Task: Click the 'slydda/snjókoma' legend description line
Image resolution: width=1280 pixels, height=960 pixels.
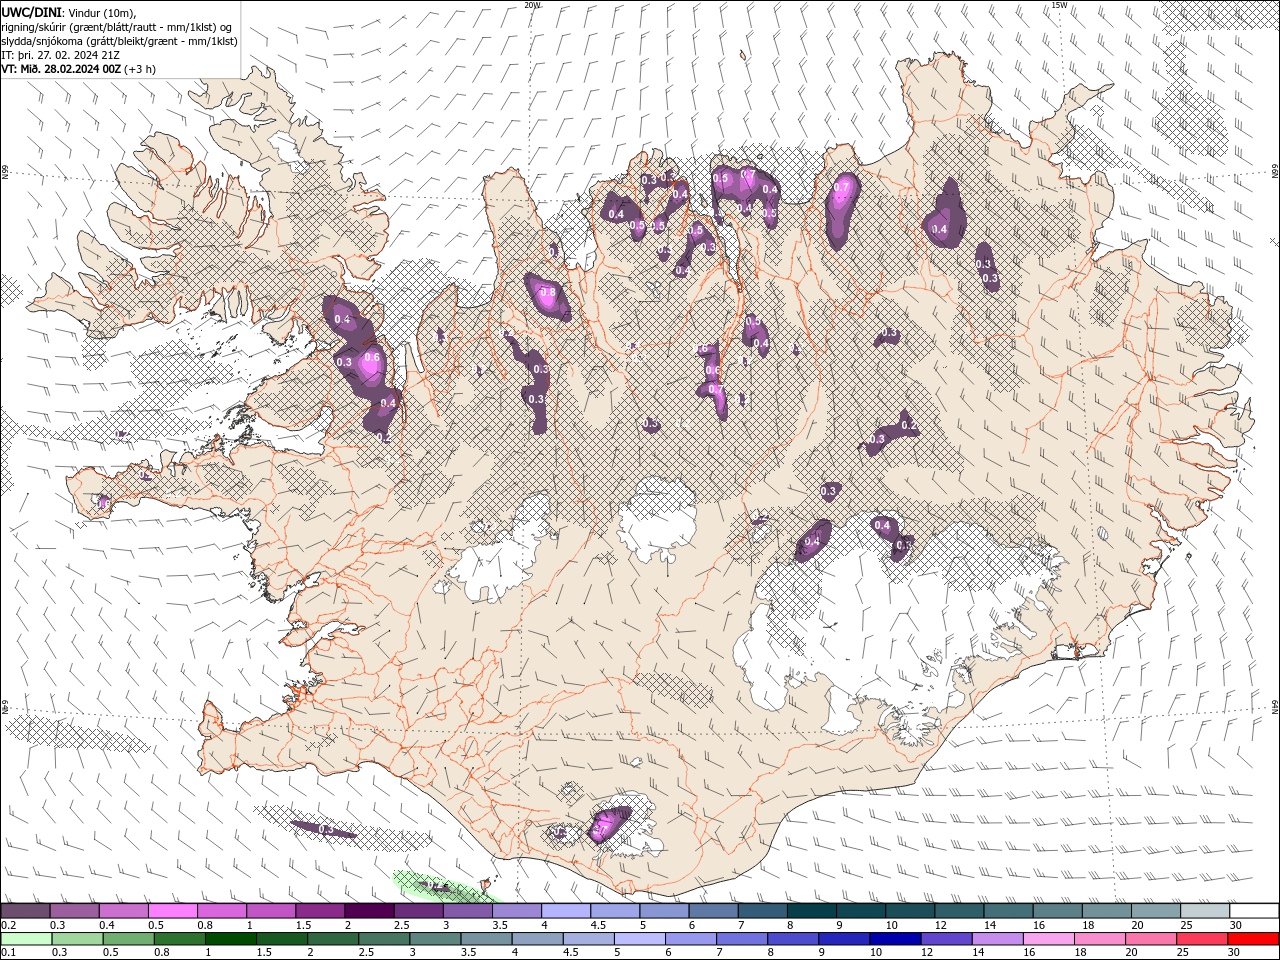Action: [118, 40]
